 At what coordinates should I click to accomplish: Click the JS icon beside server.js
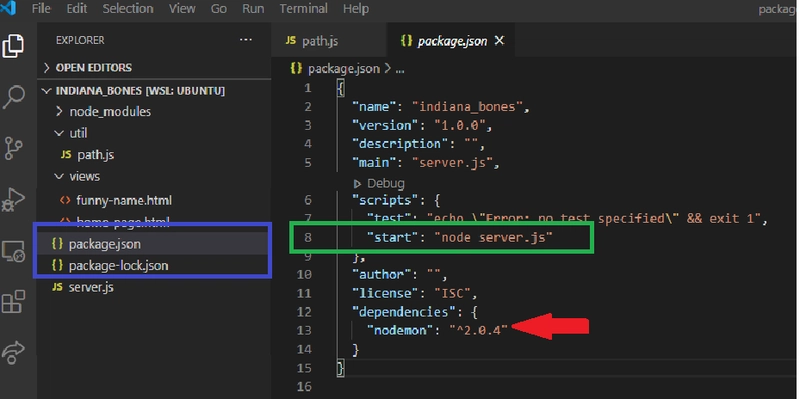tap(57, 287)
